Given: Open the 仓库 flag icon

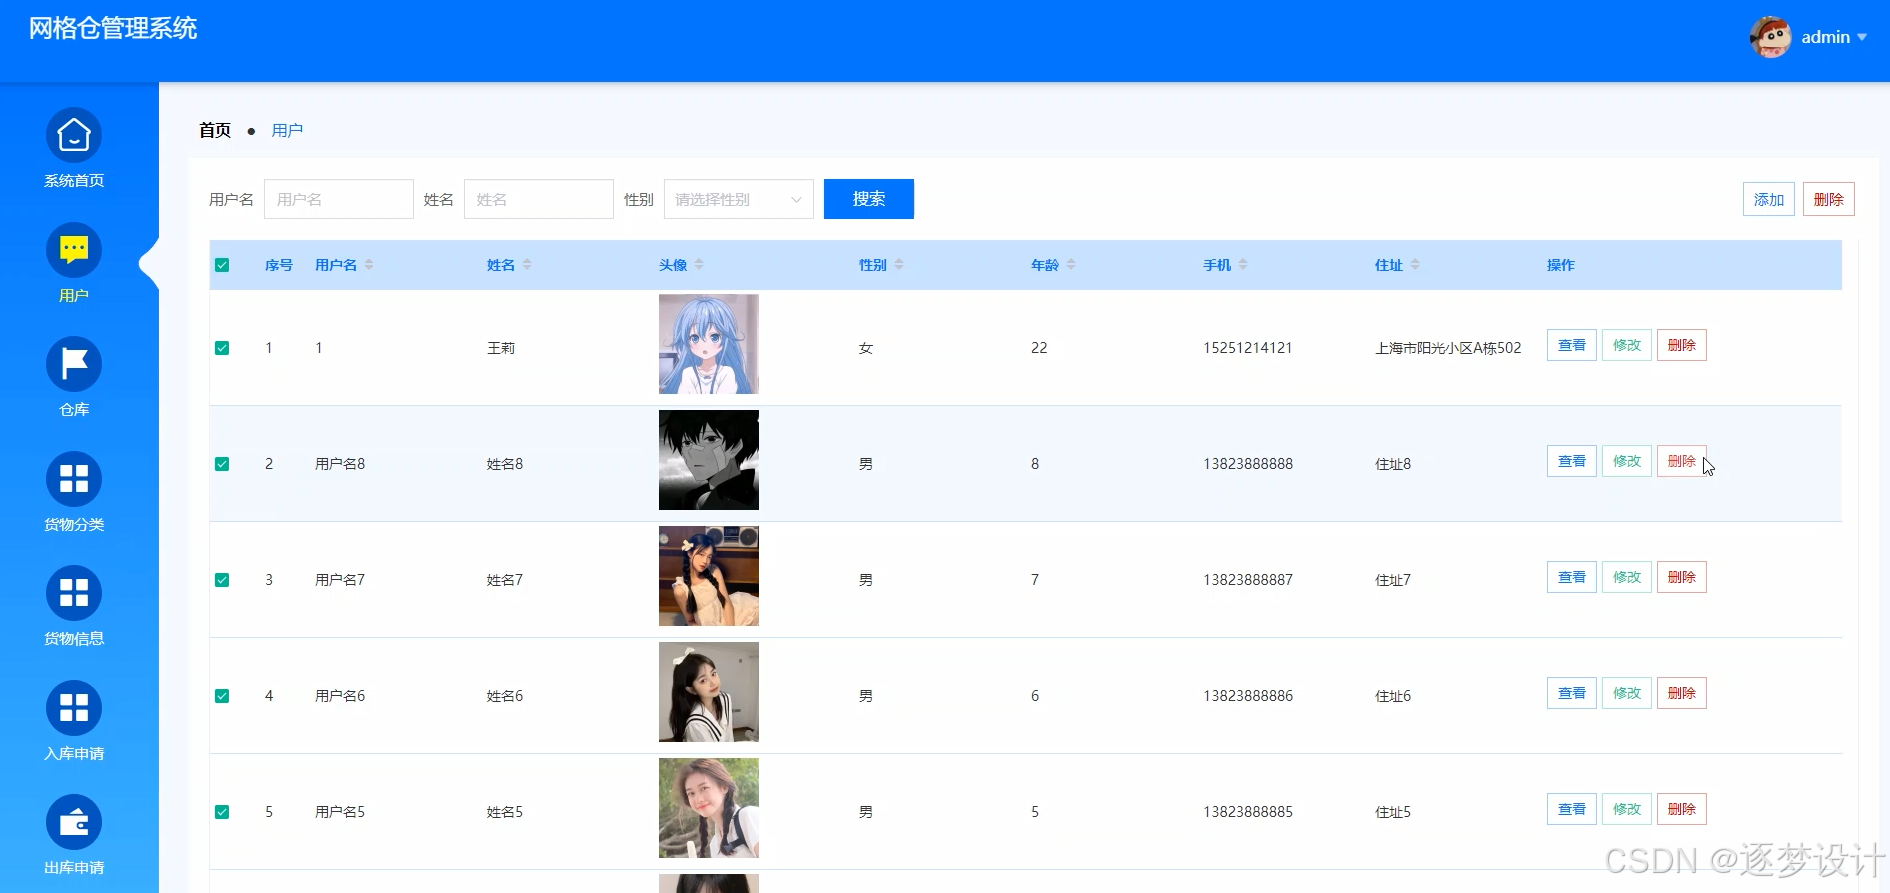Looking at the screenshot, I should coord(74,364).
